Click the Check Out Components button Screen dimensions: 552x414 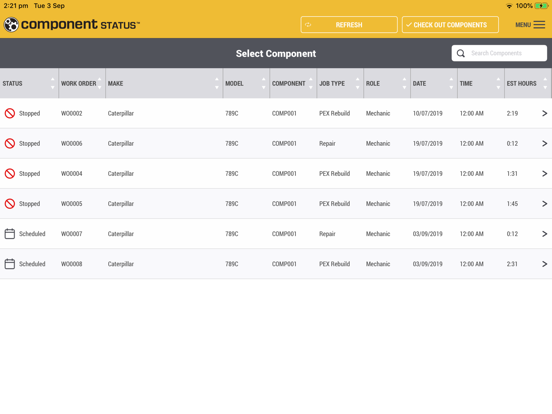pos(450,25)
